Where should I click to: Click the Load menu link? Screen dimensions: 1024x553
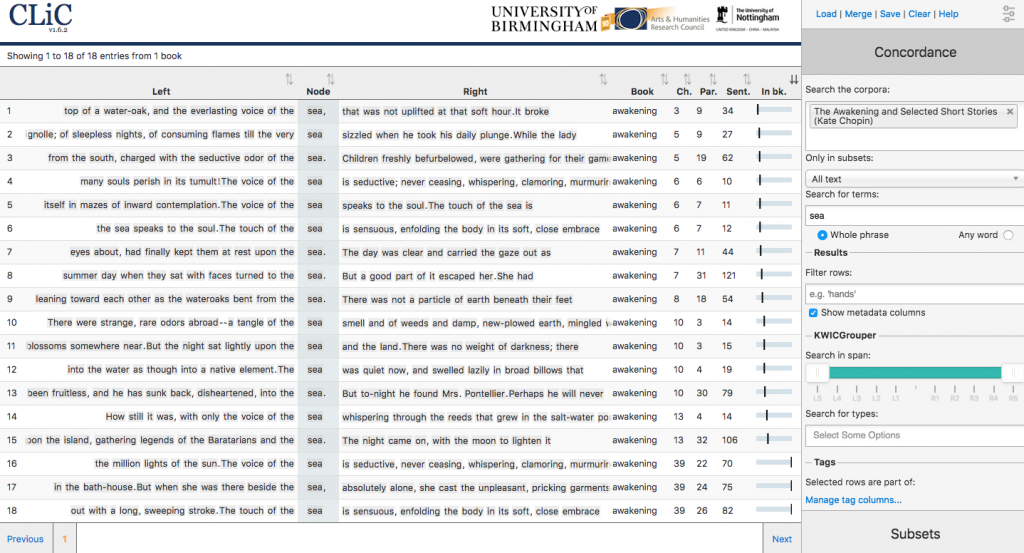click(826, 14)
